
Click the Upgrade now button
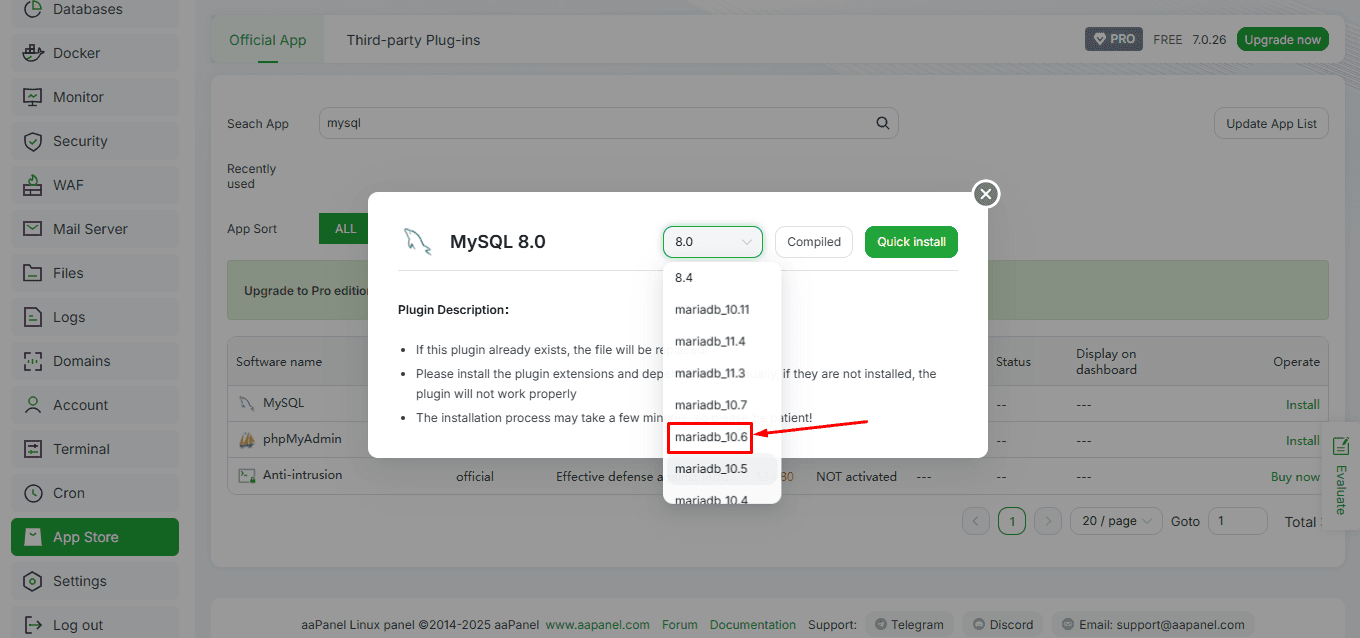[1282, 39]
